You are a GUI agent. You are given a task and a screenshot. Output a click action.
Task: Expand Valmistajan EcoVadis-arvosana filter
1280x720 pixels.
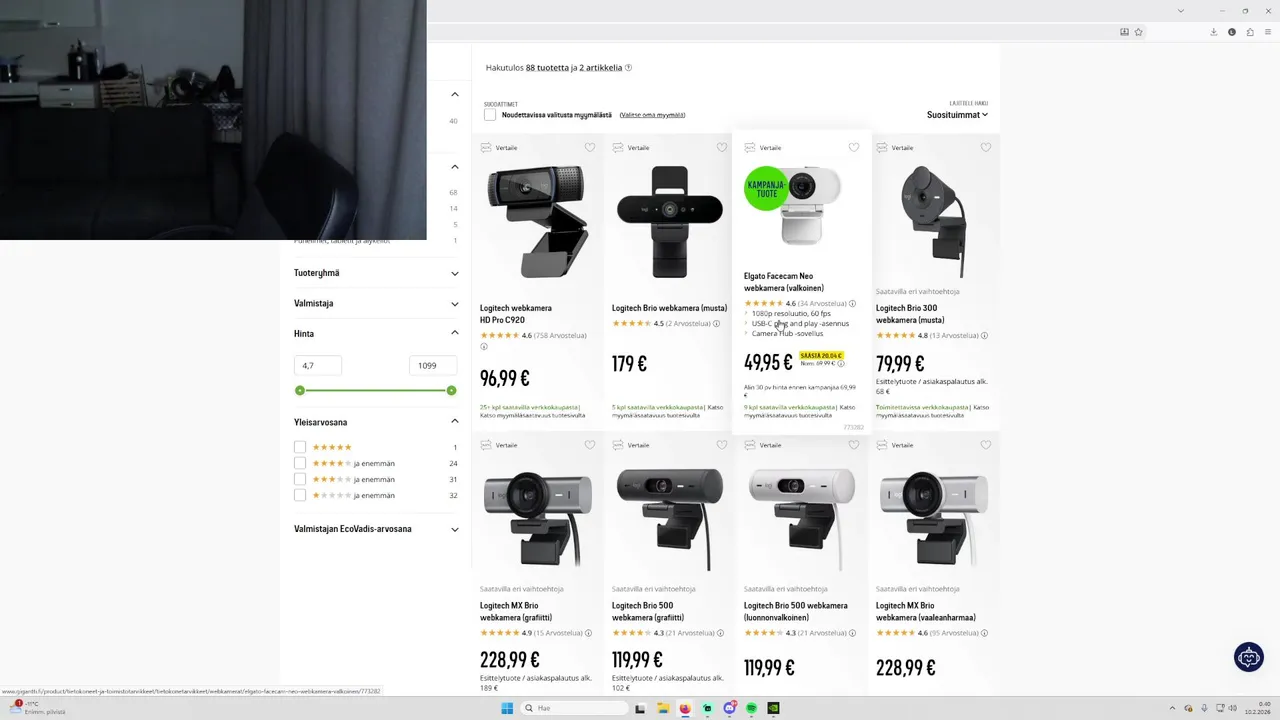(x=376, y=529)
